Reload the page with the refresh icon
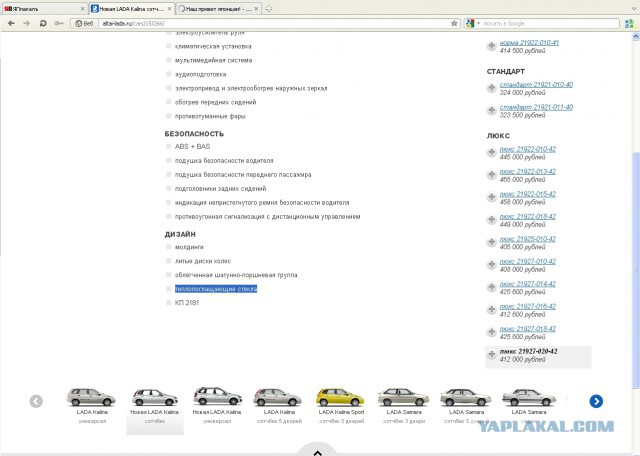The image size is (640, 456). [x=43, y=23]
